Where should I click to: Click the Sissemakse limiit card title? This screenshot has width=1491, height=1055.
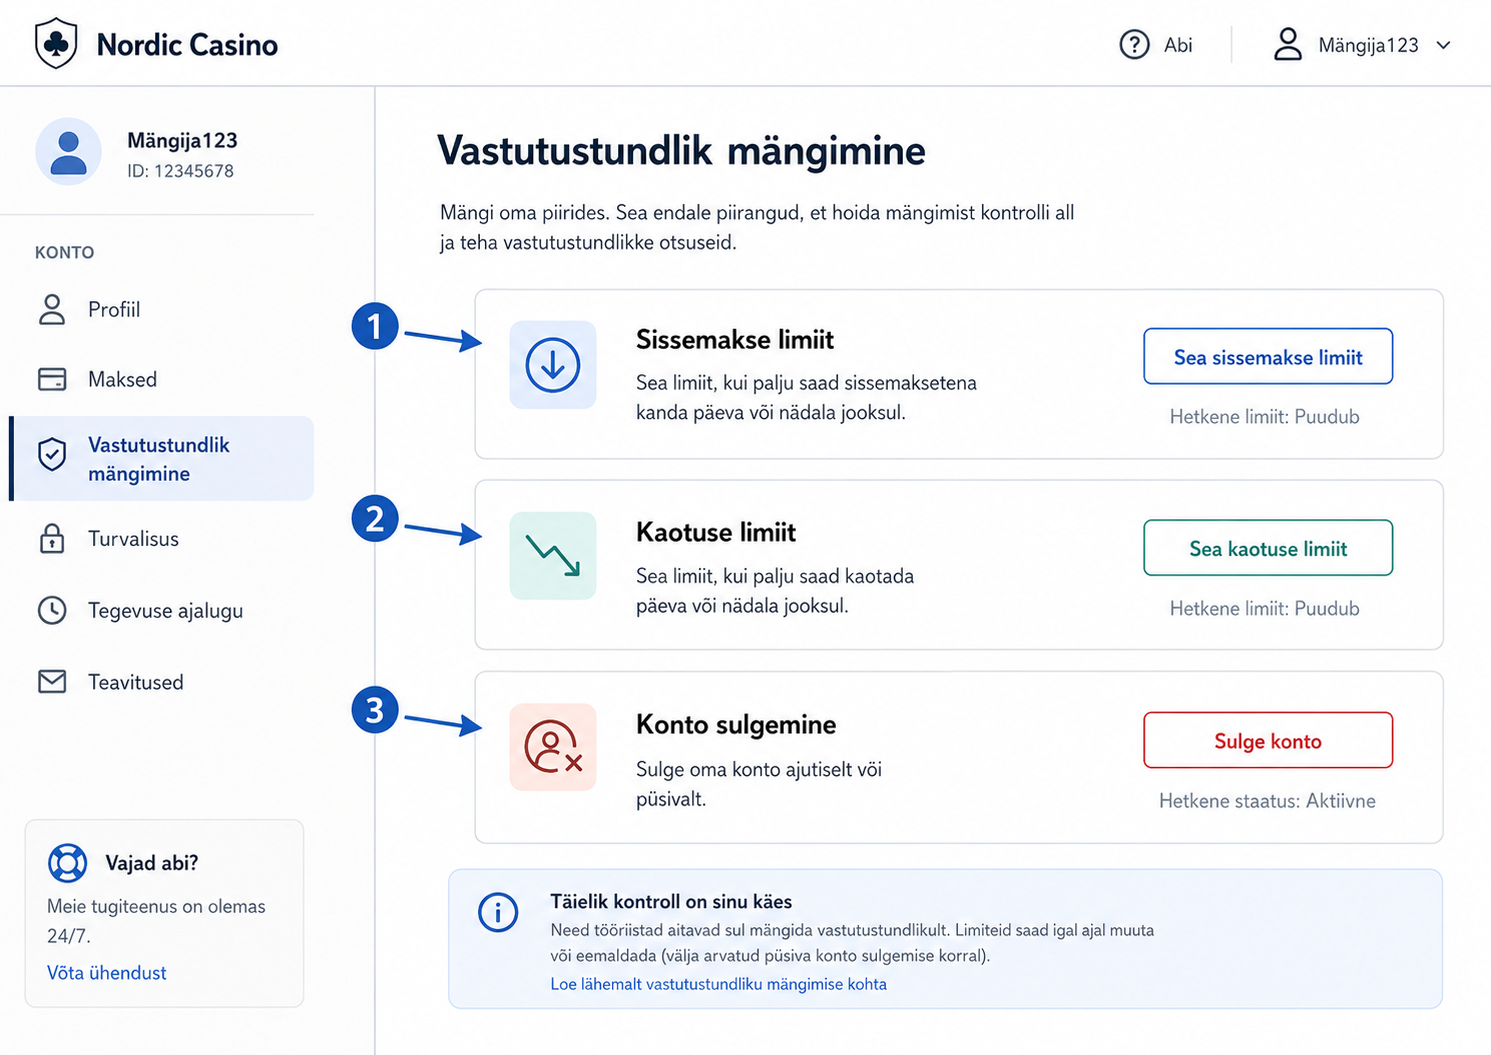[735, 340]
